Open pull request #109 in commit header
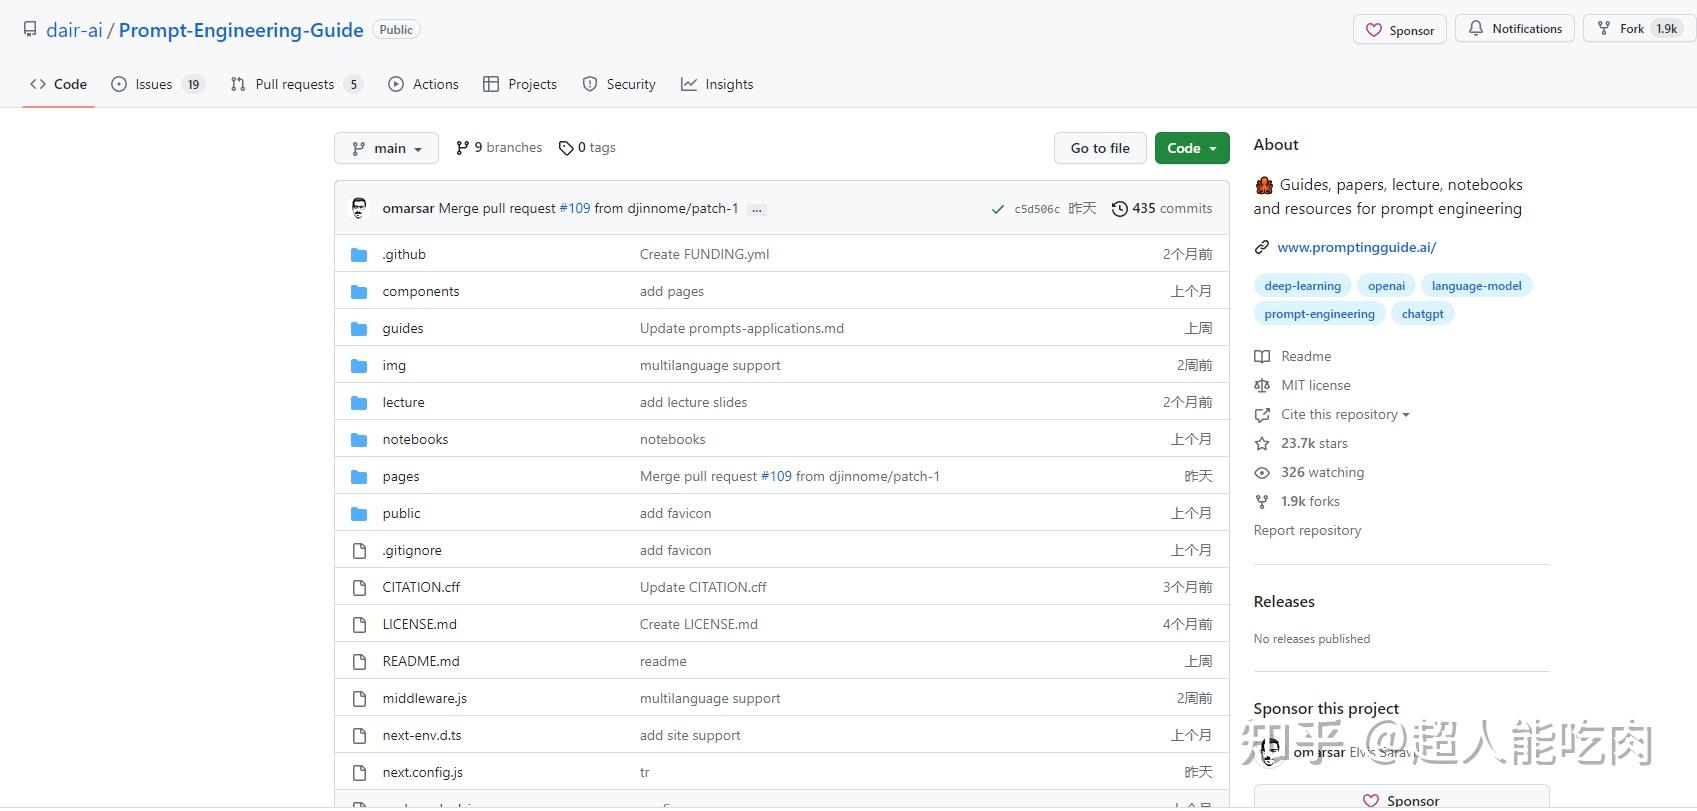Image resolution: width=1697 pixels, height=811 pixels. 575,209
